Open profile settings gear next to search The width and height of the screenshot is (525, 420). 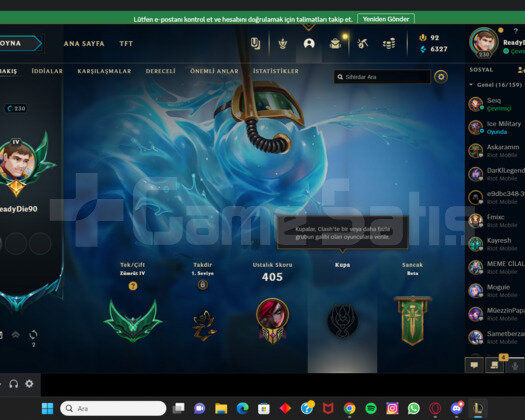(x=441, y=77)
